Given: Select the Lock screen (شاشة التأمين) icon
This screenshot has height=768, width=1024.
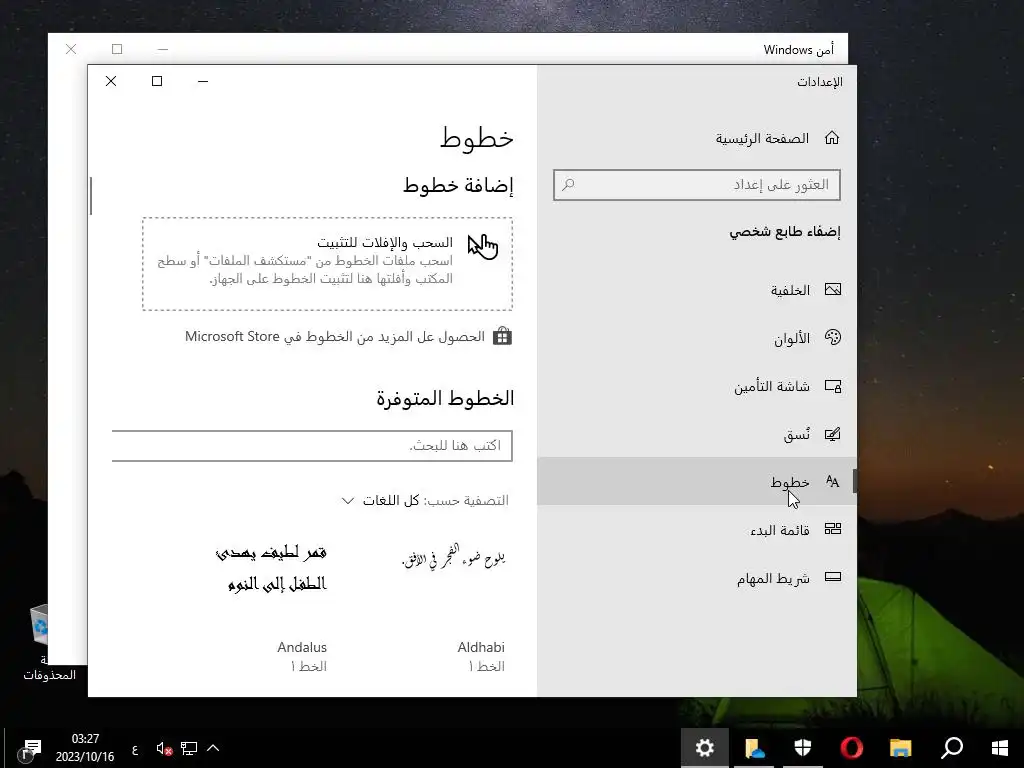Looking at the screenshot, I should pyautogui.click(x=833, y=386).
